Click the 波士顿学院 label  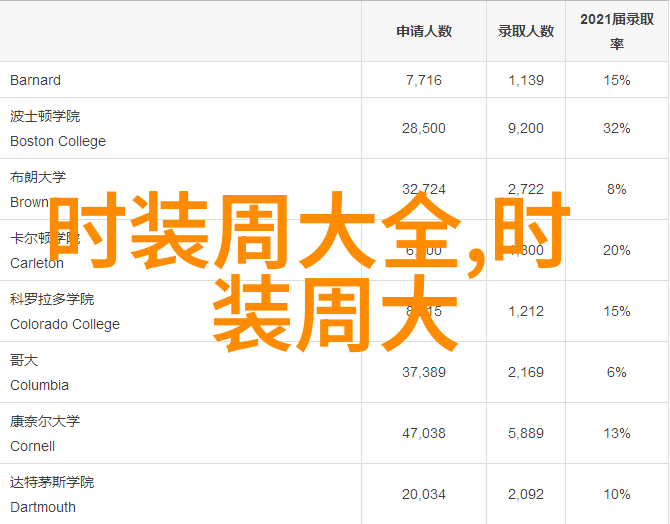[45, 116]
